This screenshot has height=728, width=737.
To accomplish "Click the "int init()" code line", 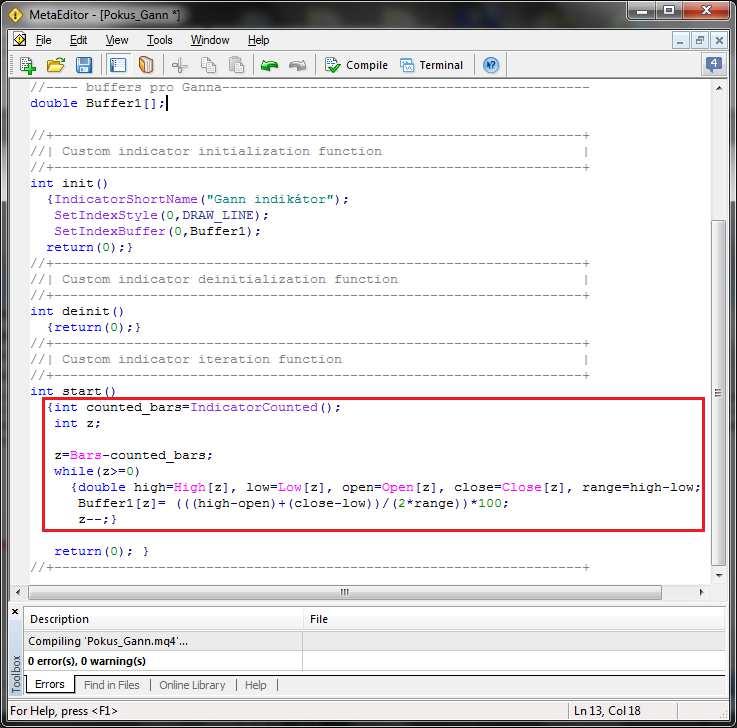I will [69, 183].
